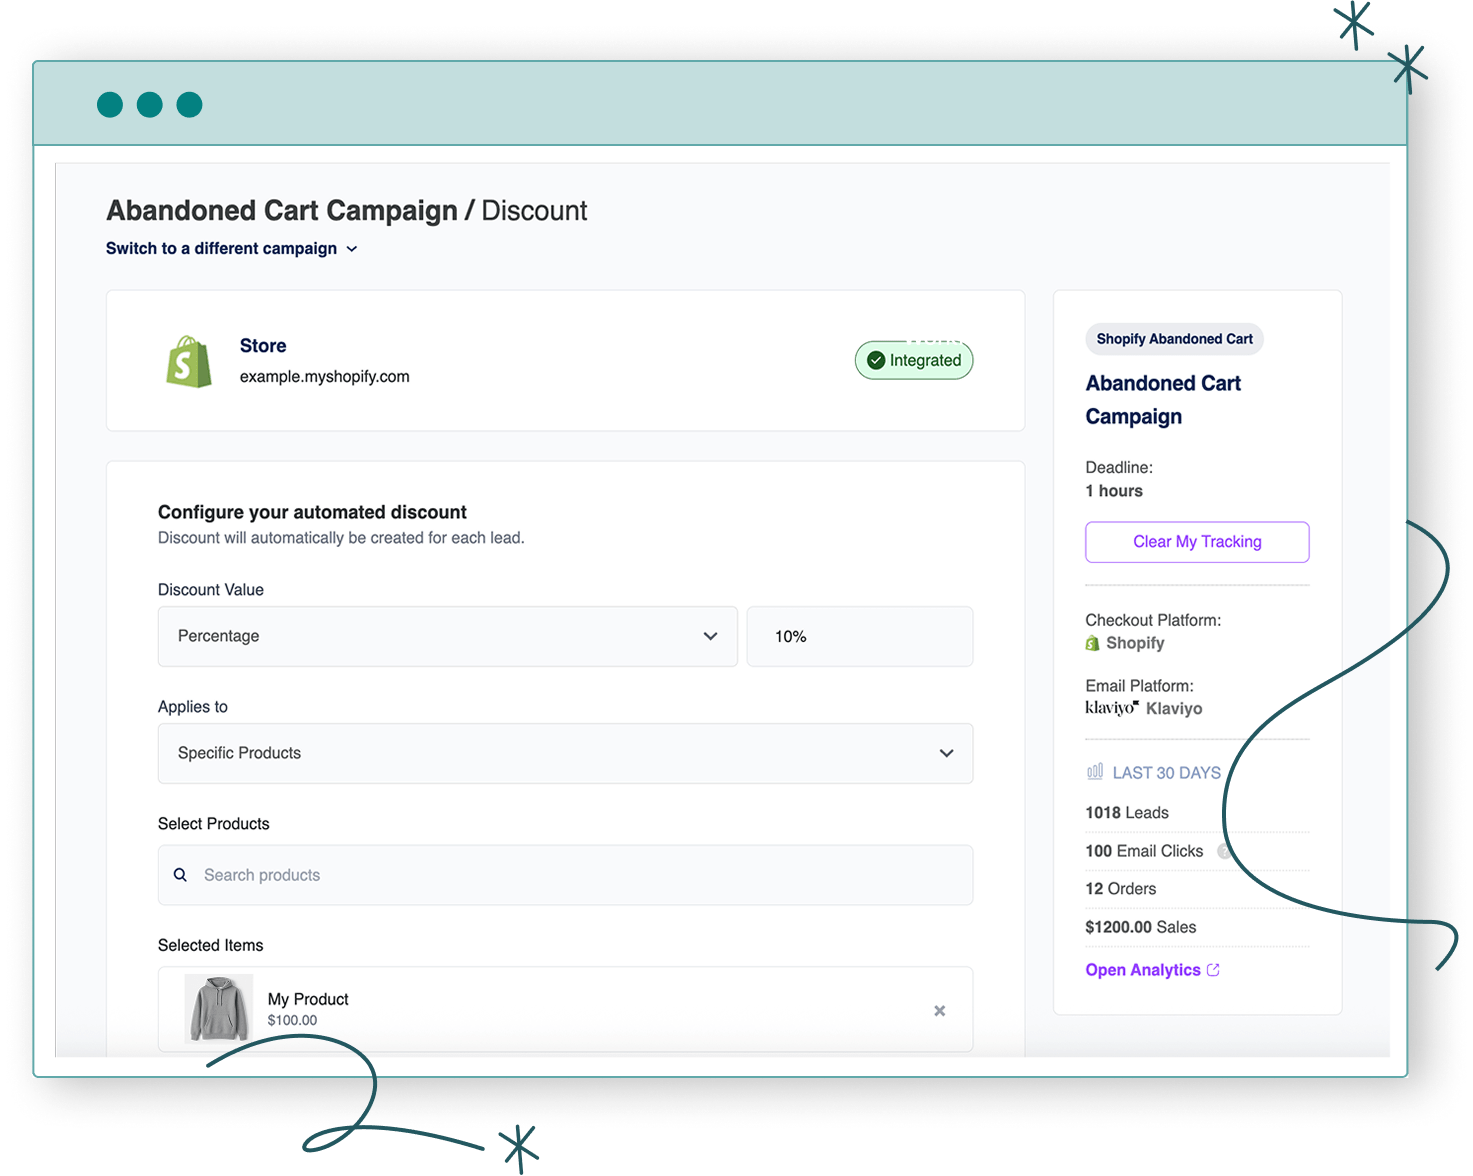Click the Clear My Tracking button

(x=1197, y=542)
